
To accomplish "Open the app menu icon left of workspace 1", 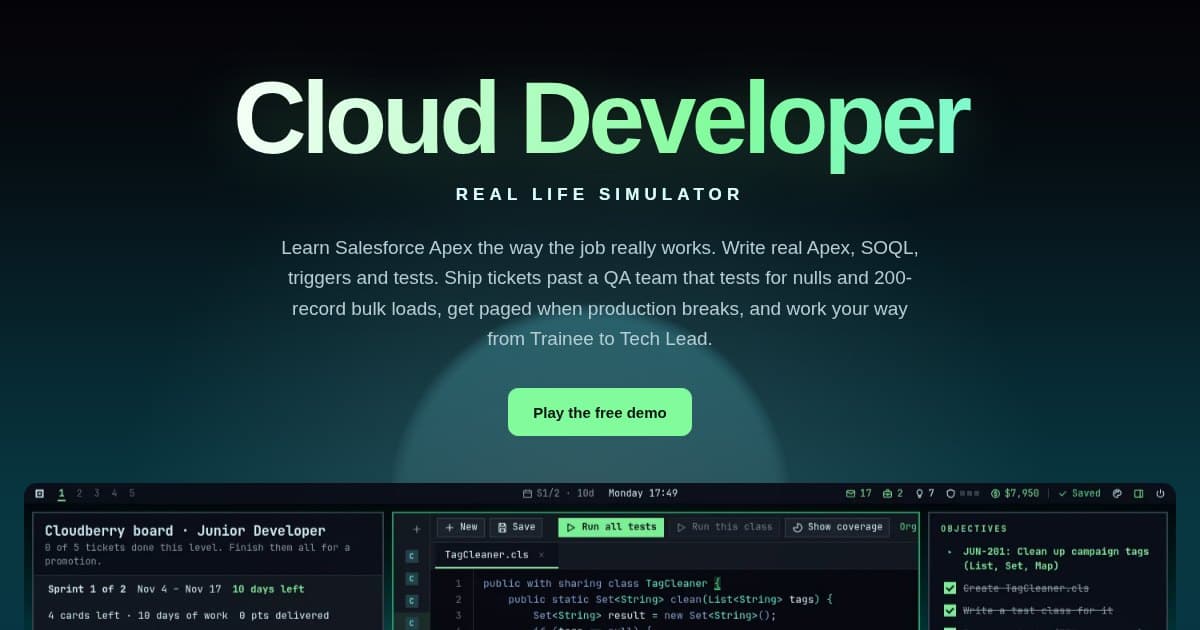I will [40, 493].
